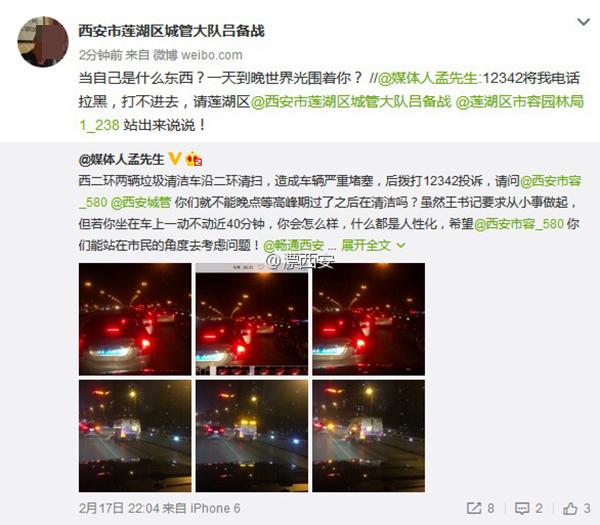The width and height of the screenshot is (600, 525).
Task: Open @媒体人孟先生 mention in repost text
Action: point(428,78)
